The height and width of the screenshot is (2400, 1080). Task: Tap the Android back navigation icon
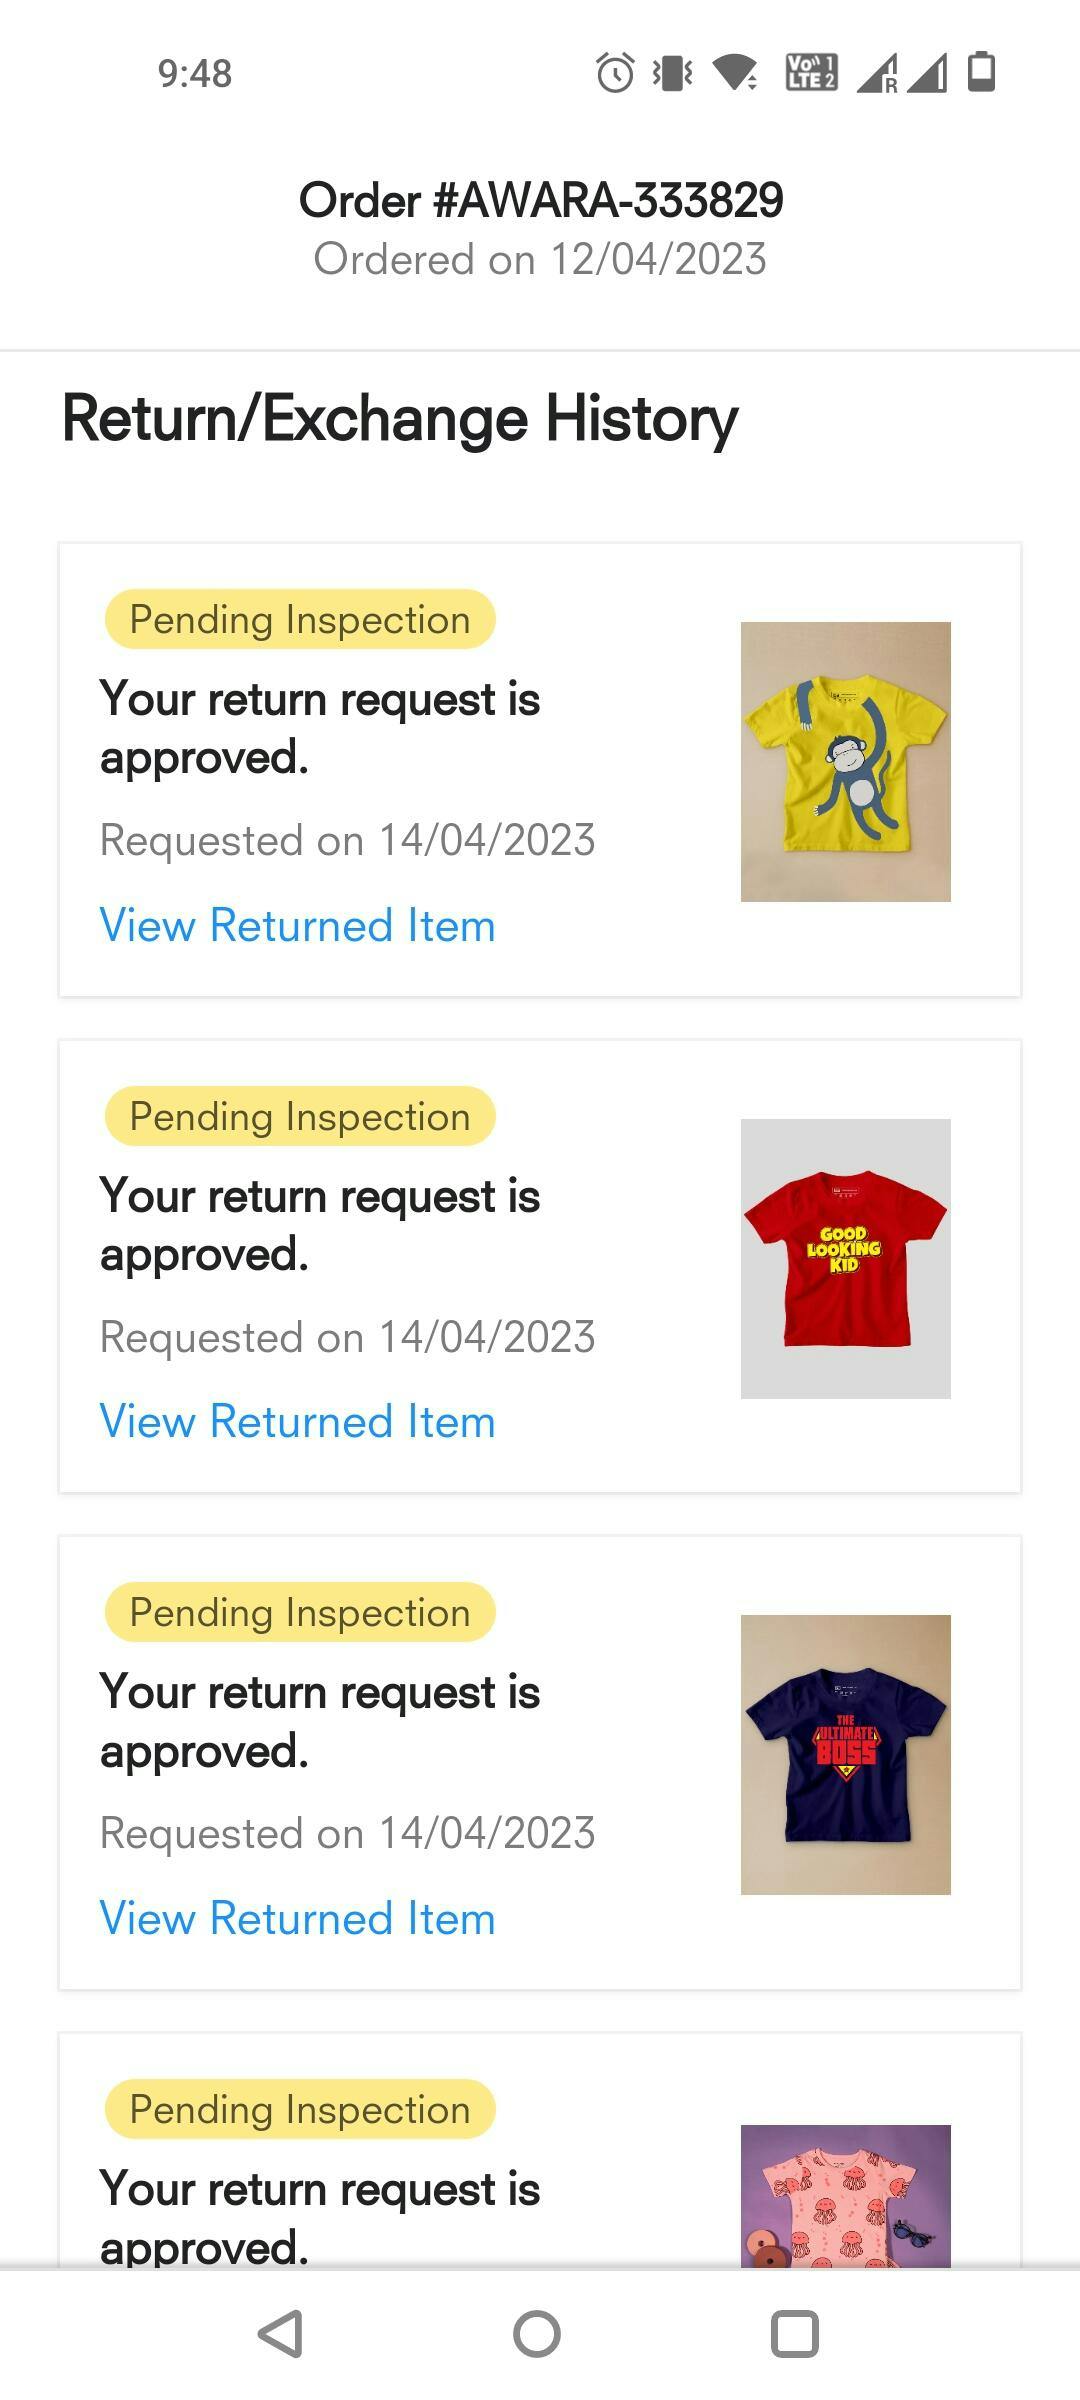click(281, 2334)
